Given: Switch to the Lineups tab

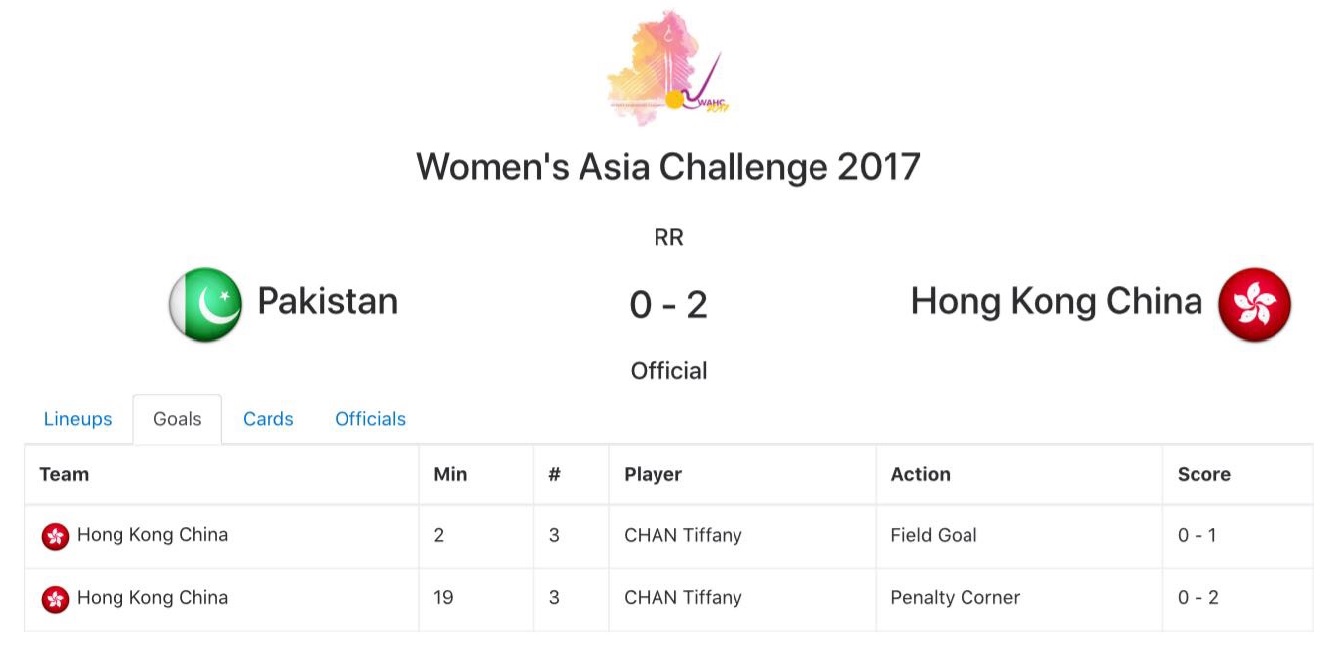Looking at the screenshot, I should click(x=78, y=419).
